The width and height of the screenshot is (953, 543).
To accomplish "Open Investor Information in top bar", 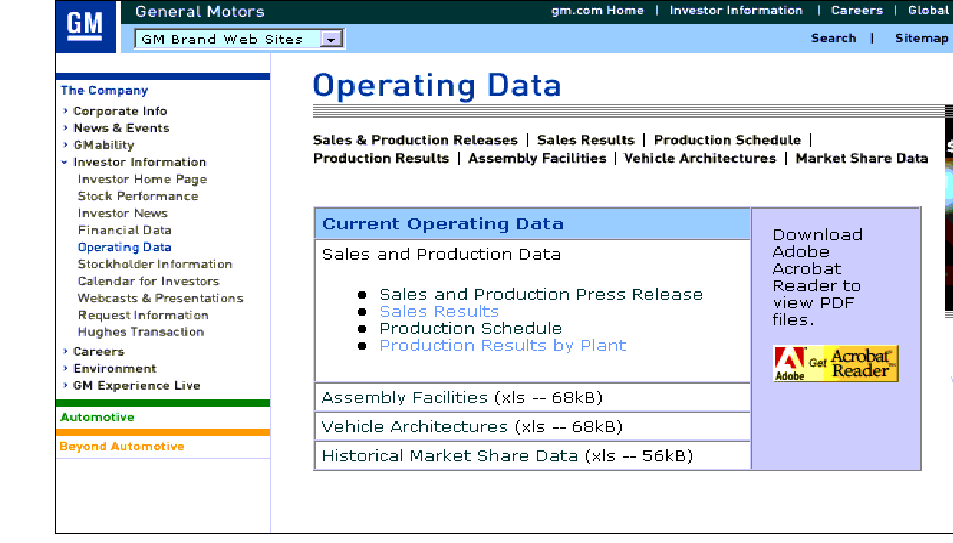I will point(736,10).
